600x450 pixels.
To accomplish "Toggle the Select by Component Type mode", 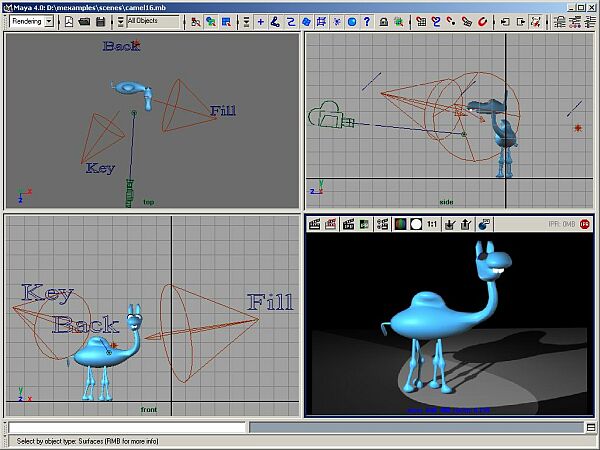I will (227, 21).
